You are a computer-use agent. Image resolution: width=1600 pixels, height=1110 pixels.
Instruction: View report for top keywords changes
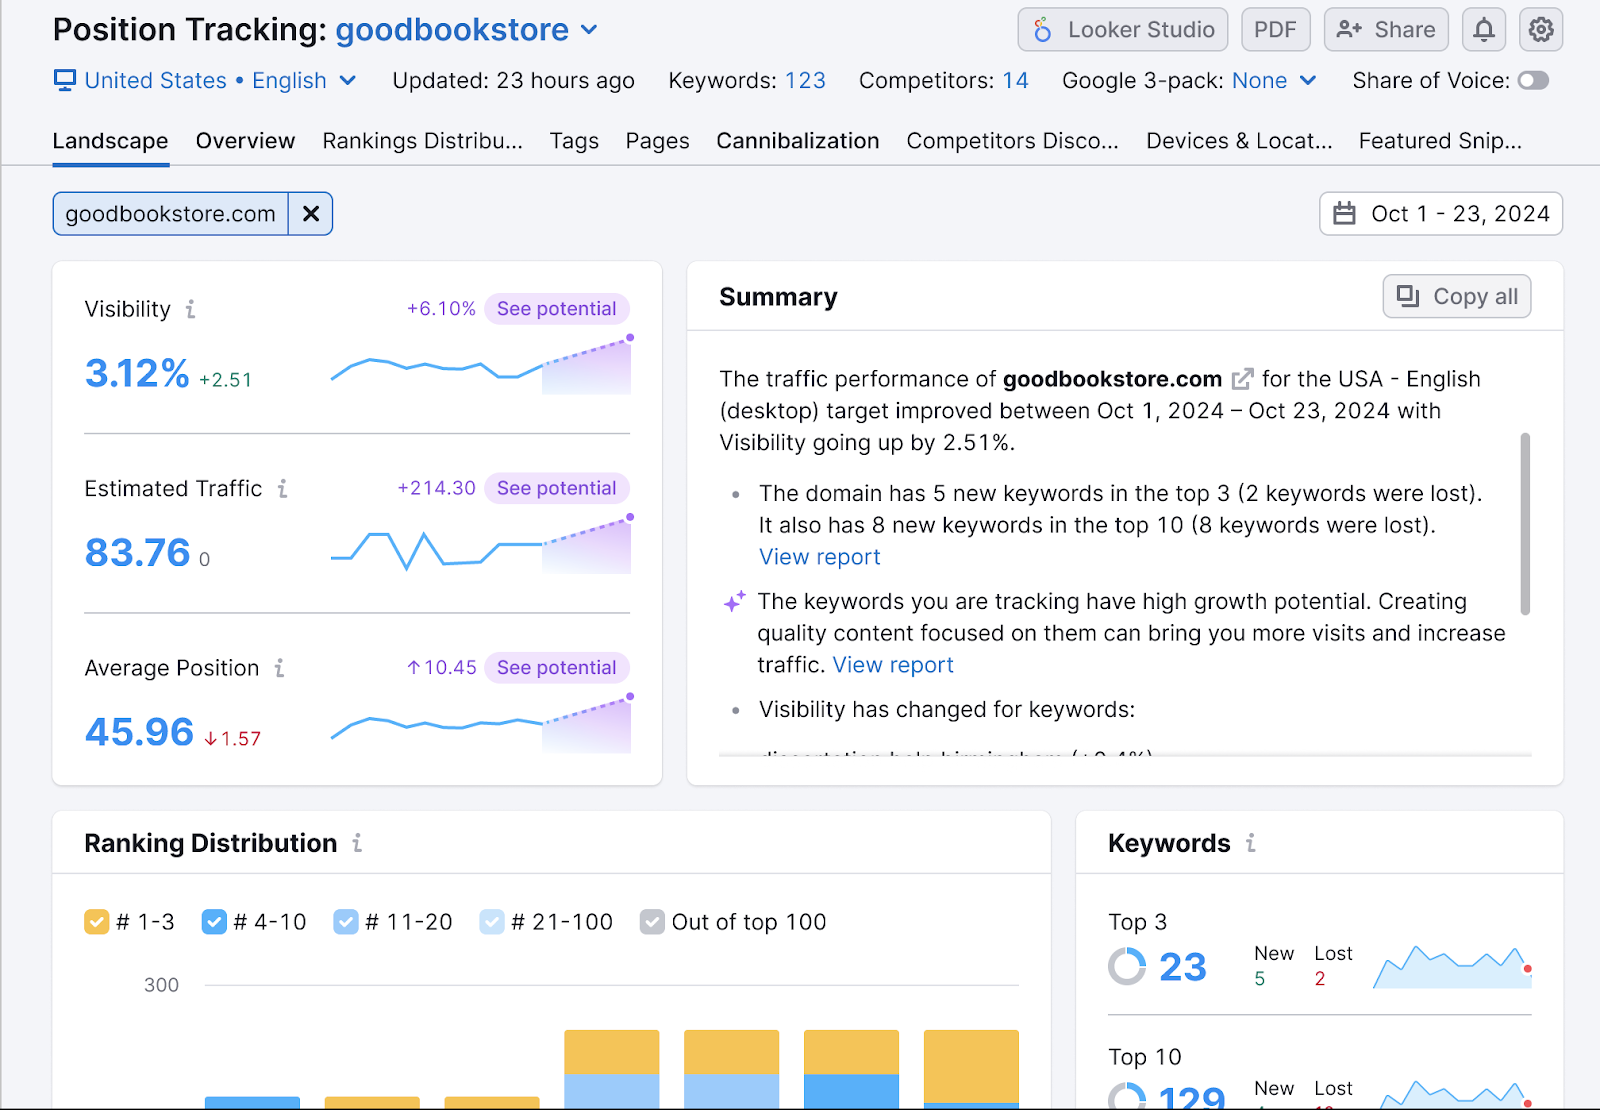pos(820,557)
